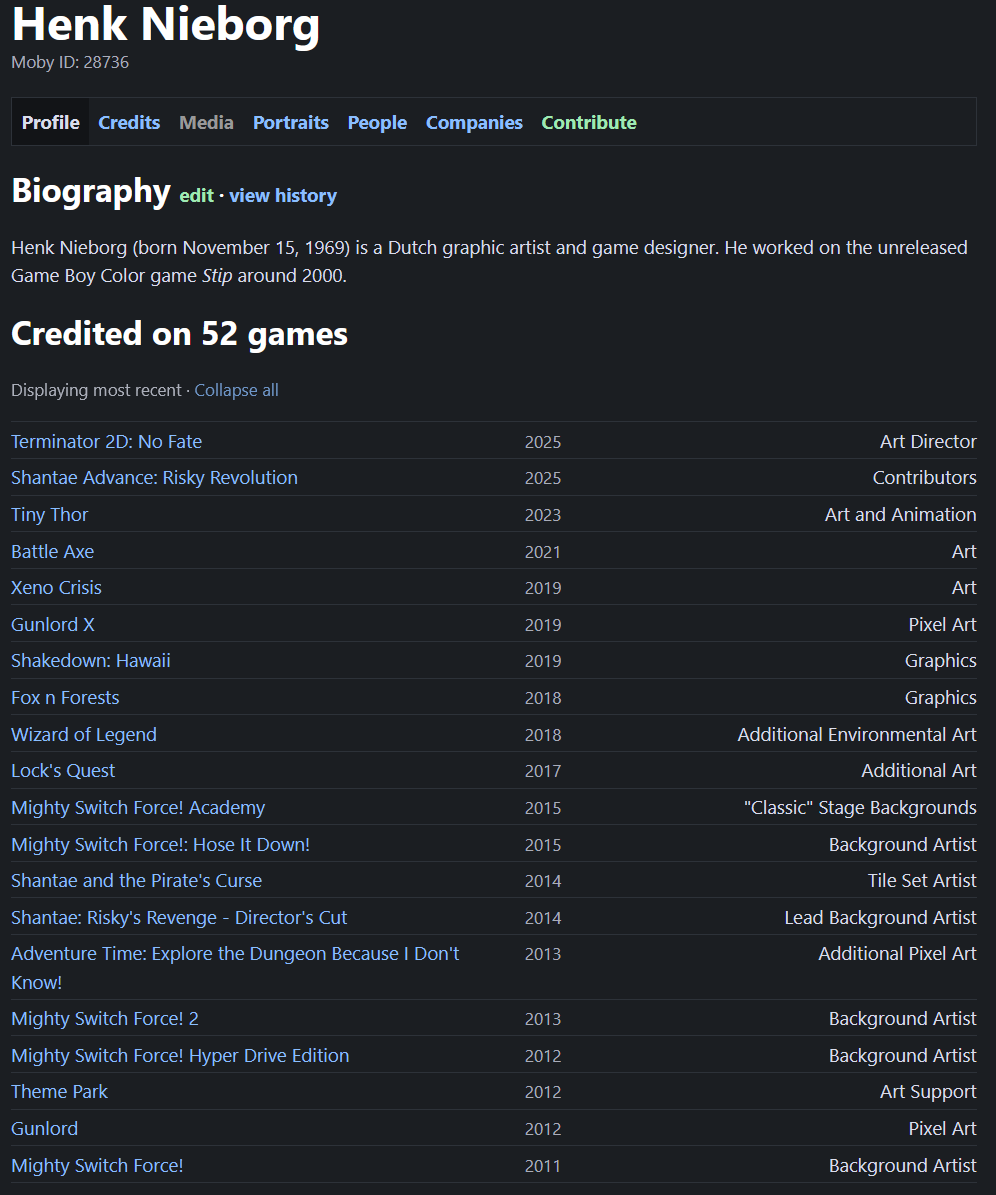Click the biography edit link
The image size is (996, 1195).
click(197, 196)
